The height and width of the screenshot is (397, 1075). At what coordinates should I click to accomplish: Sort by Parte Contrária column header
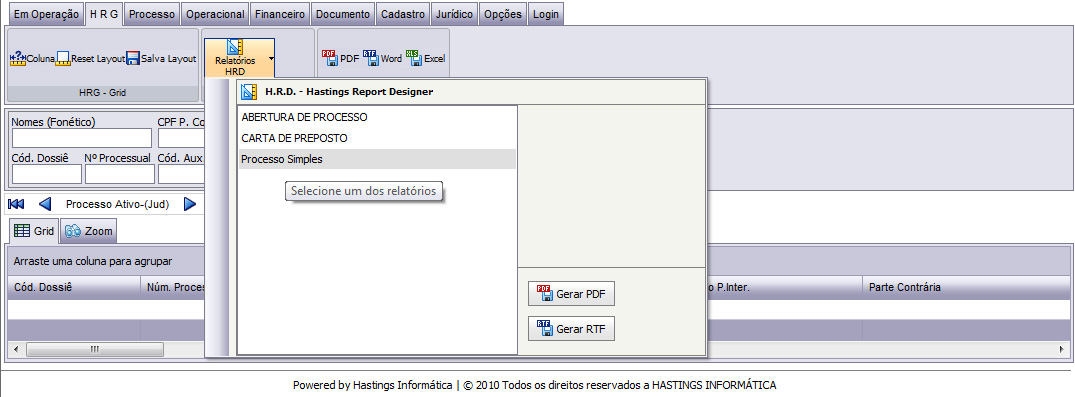click(965, 287)
